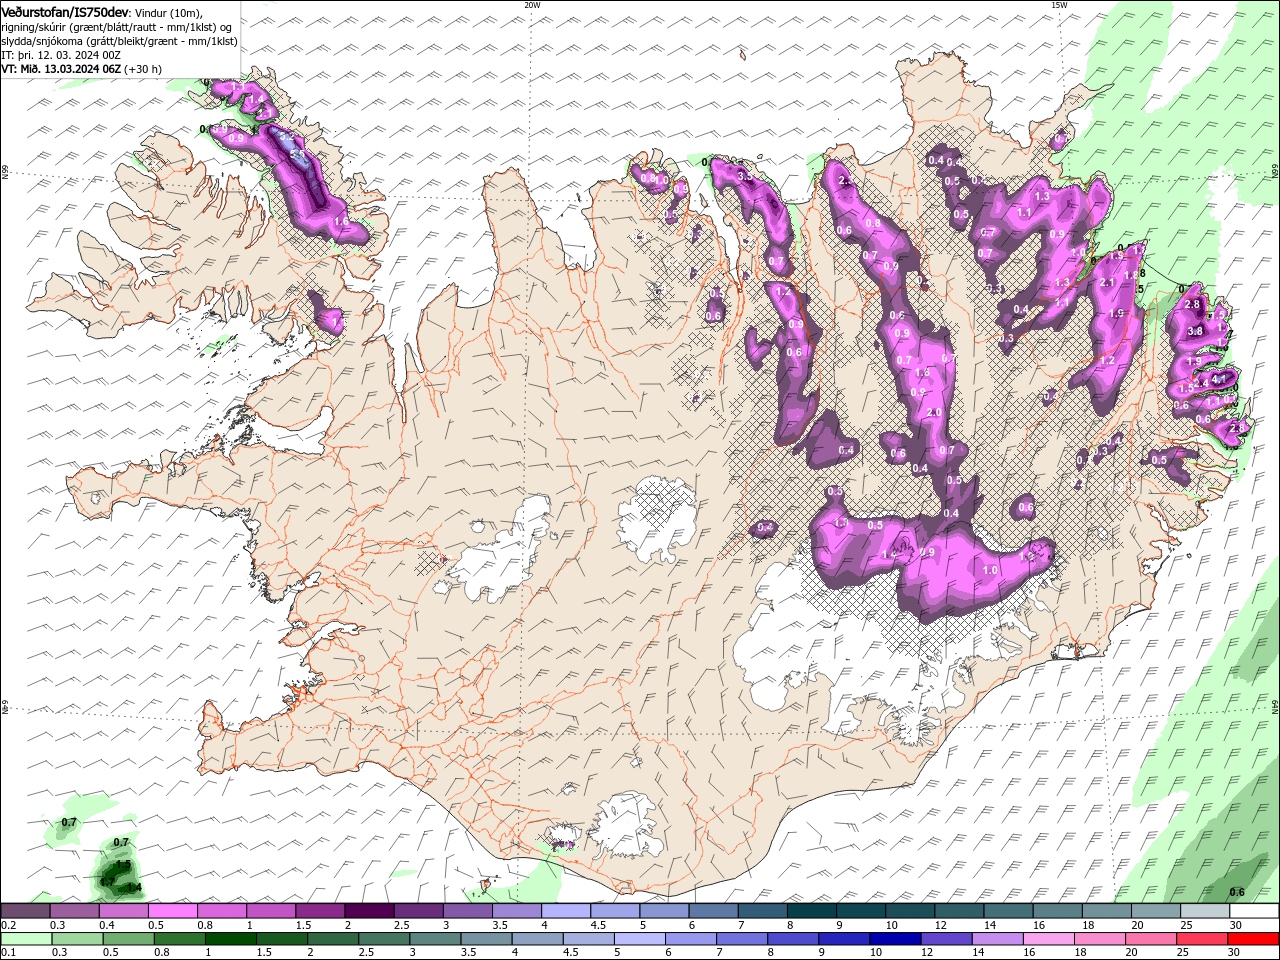The image size is (1280, 960).
Task: Click the 'slydda/snjókoma' legend description line
Action: click(119, 41)
